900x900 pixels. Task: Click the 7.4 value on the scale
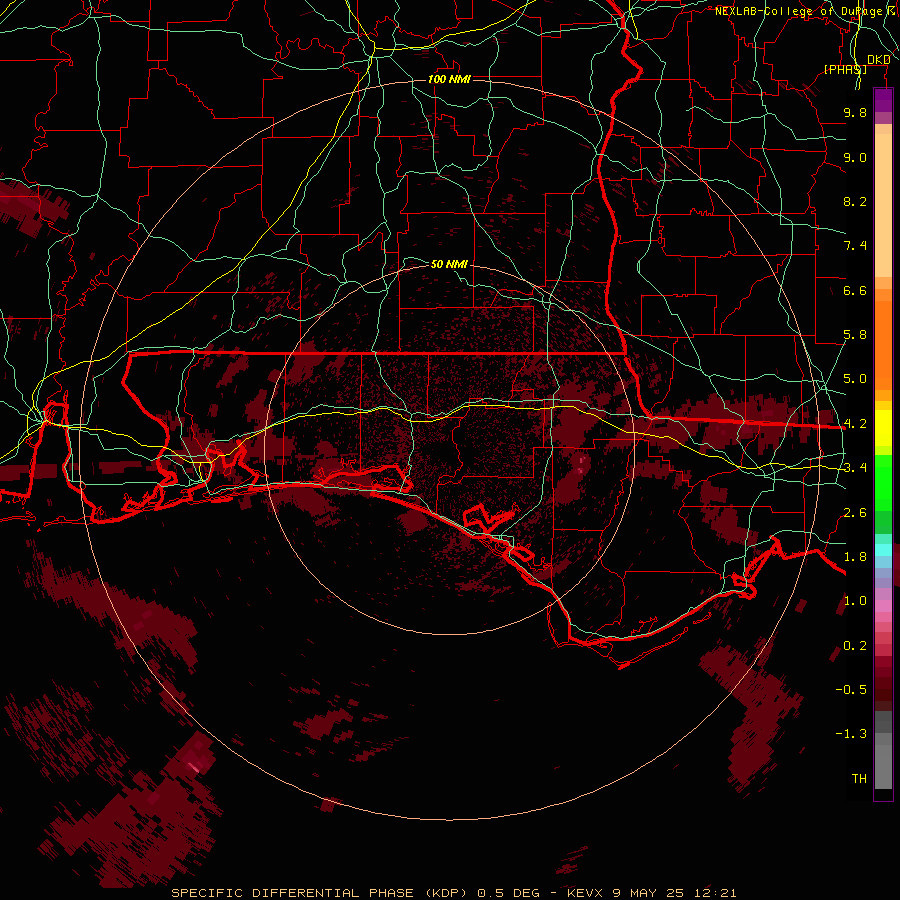coord(855,246)
